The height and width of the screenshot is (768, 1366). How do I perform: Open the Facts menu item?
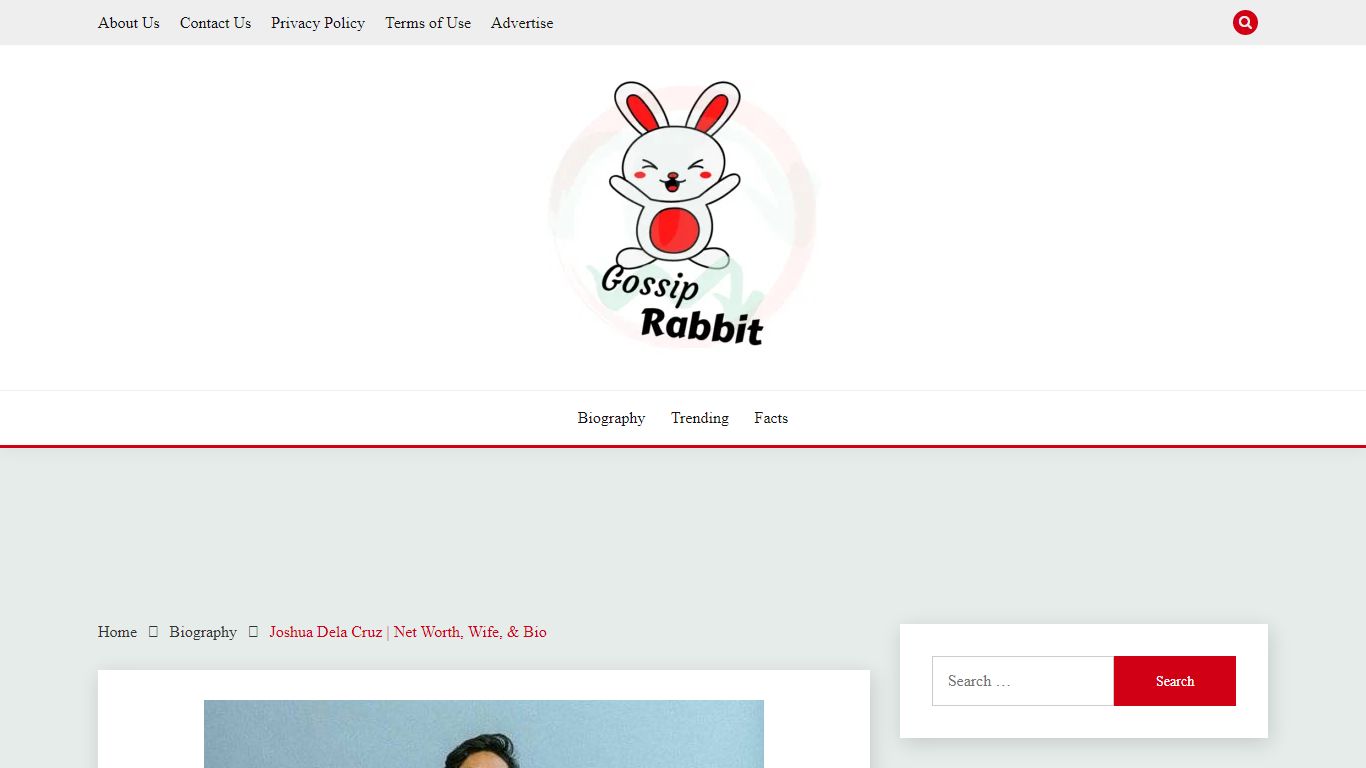771,418
